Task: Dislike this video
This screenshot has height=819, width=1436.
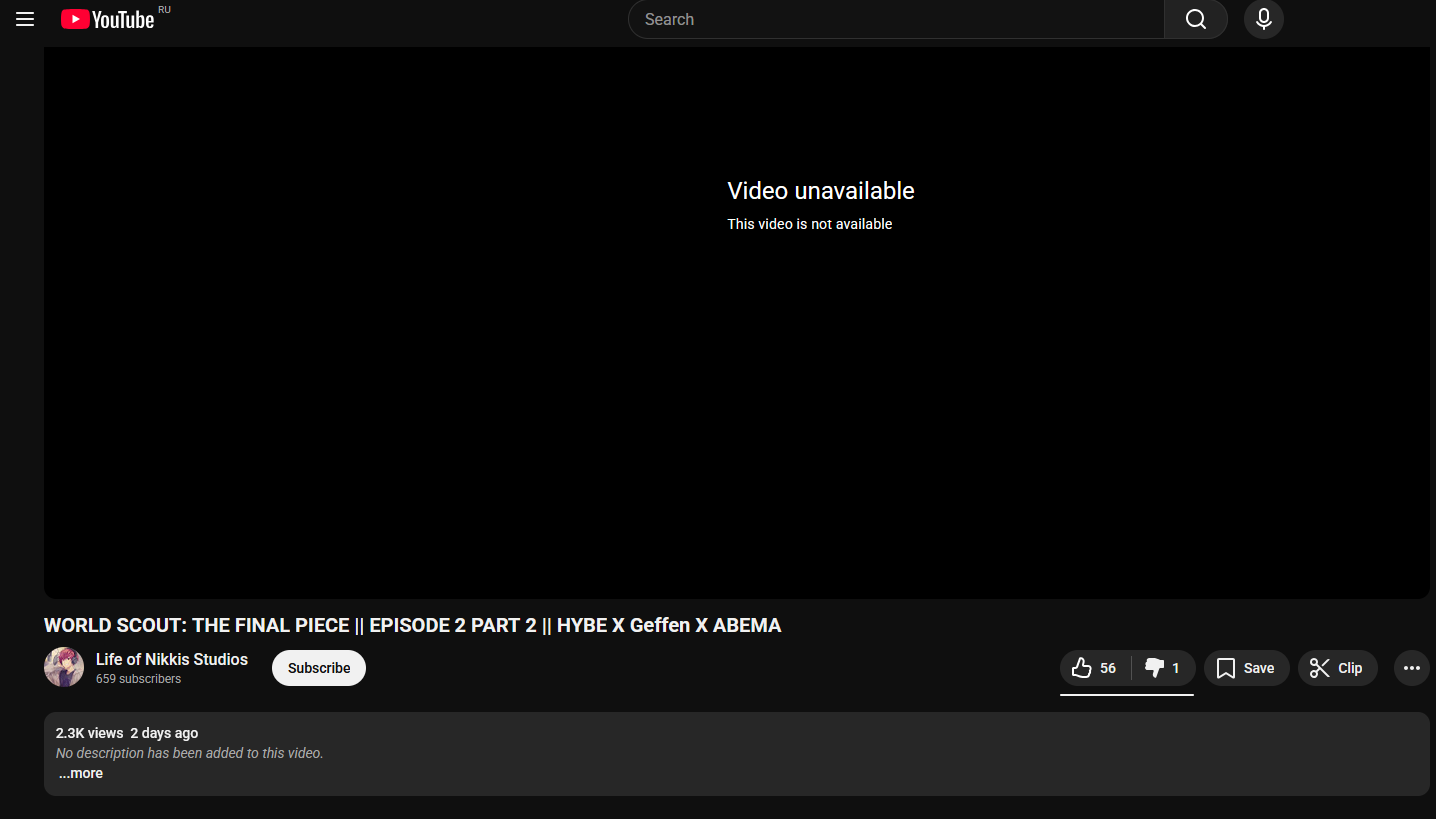Action: coord(1164,668)
